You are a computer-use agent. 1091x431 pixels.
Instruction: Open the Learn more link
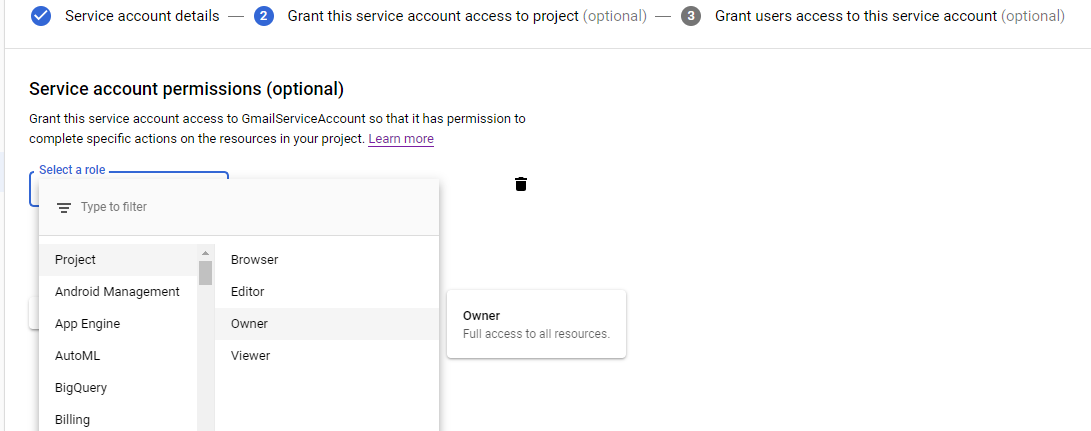click(401, 139)
